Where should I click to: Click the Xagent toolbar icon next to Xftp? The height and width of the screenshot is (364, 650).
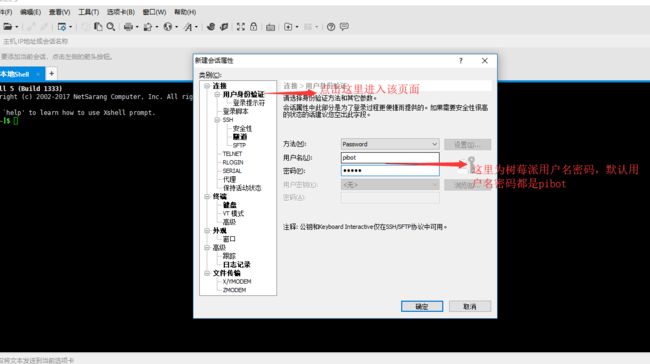click(224, 27)
